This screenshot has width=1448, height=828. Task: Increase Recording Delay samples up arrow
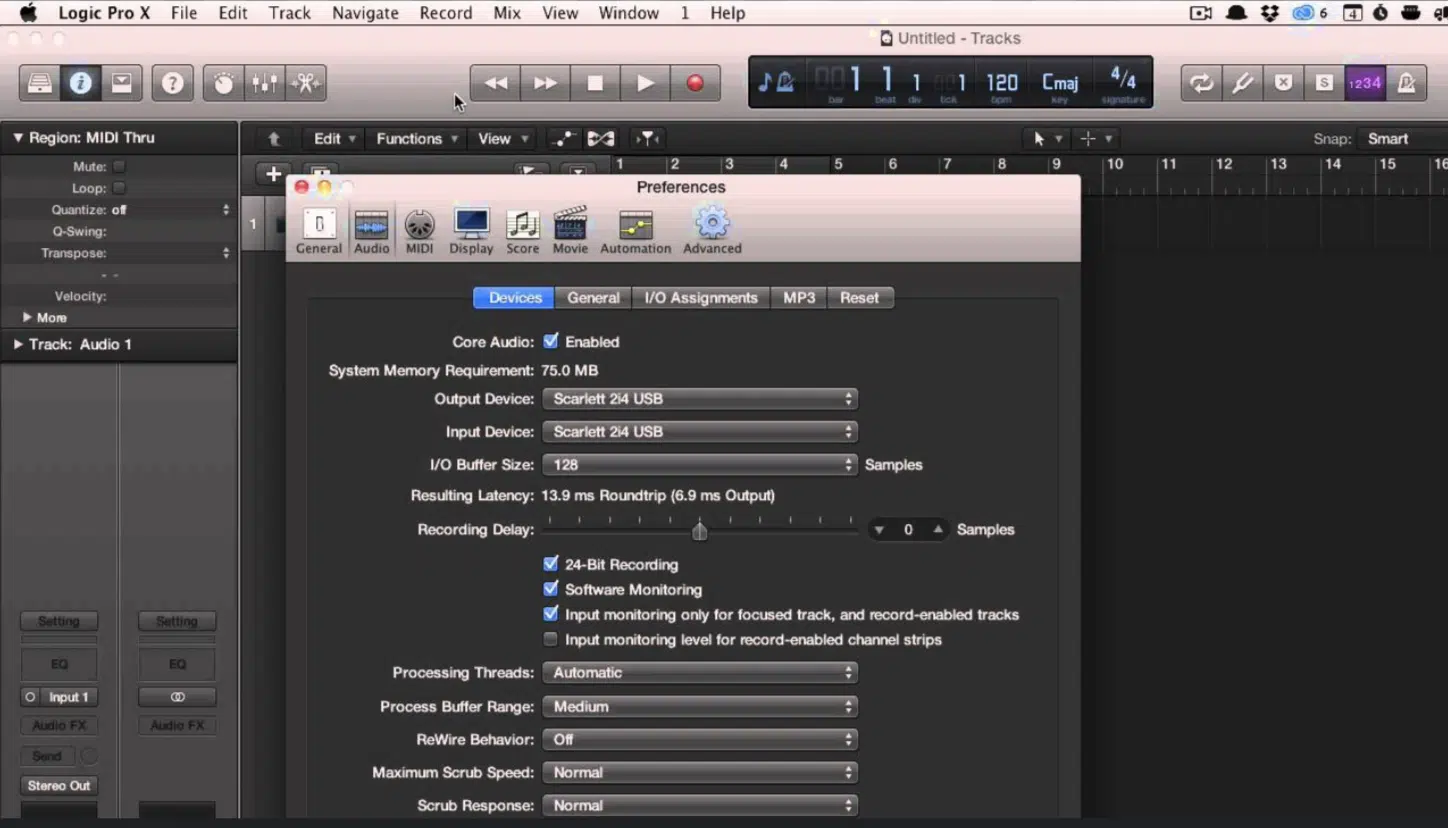click(x=938, y=530)
